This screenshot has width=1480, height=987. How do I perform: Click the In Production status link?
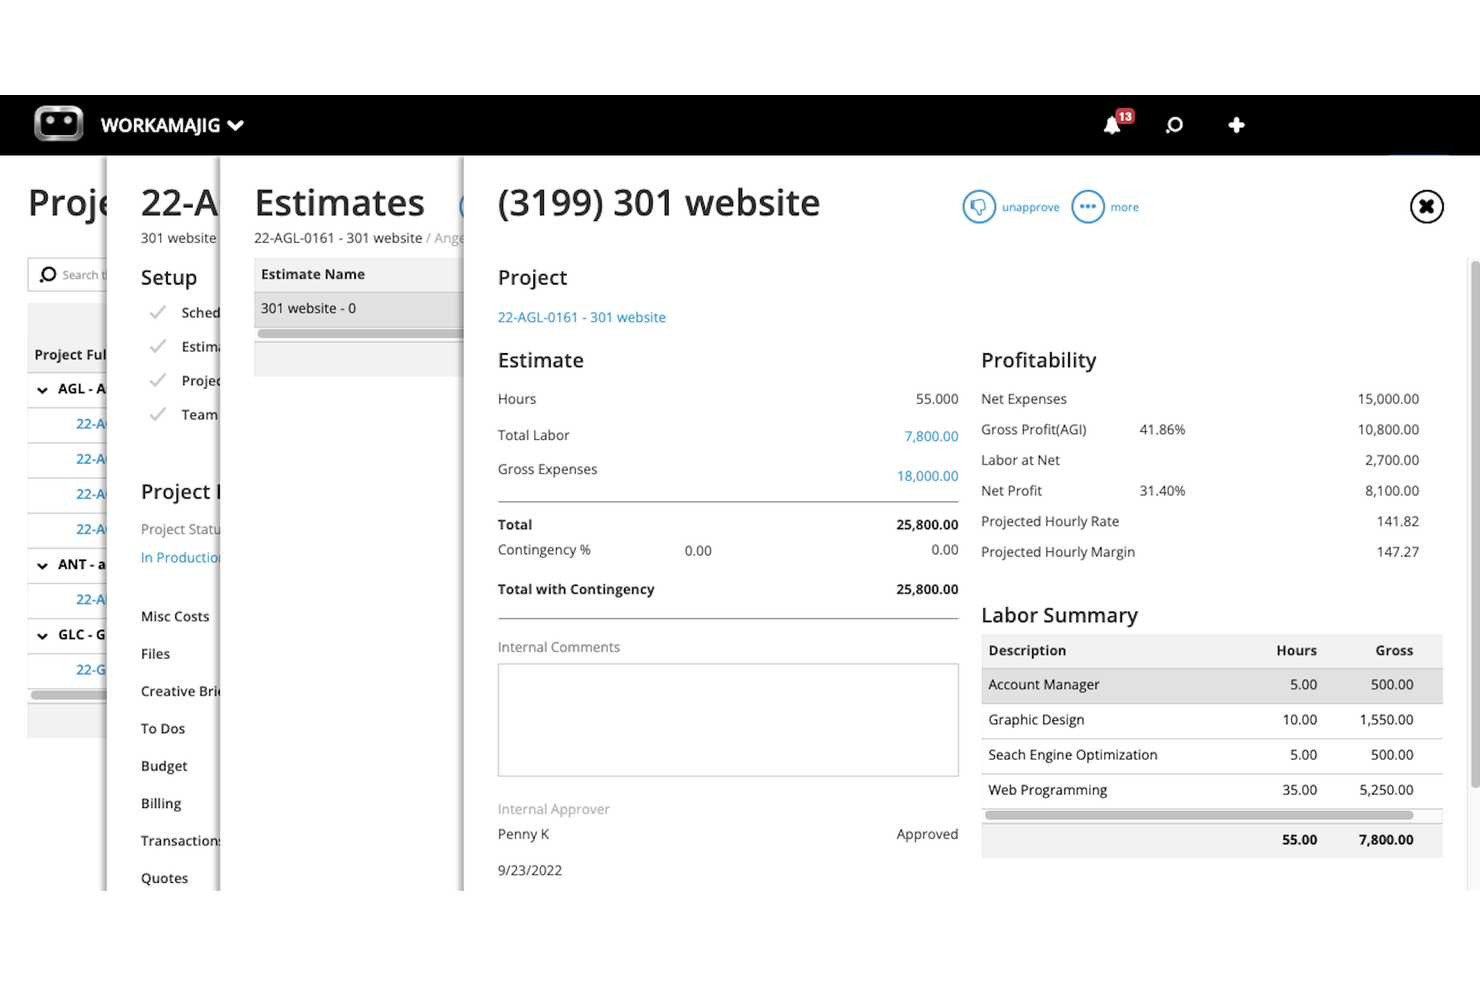point(176,557)
